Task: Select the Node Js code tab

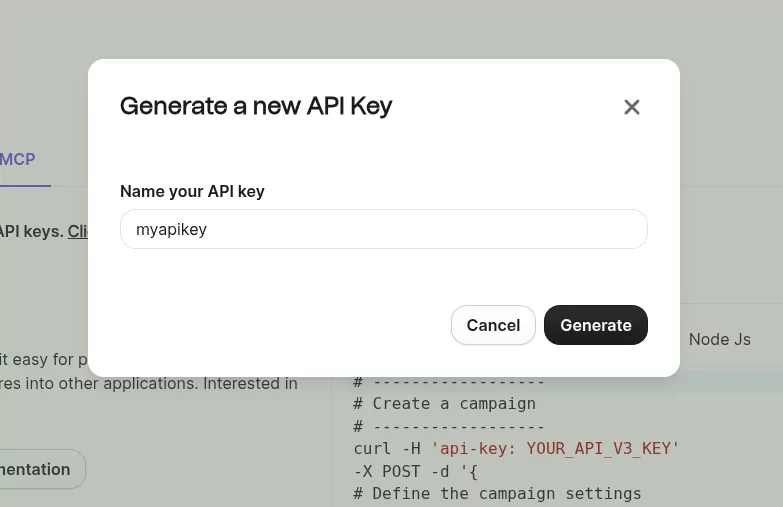Action: 719,339
